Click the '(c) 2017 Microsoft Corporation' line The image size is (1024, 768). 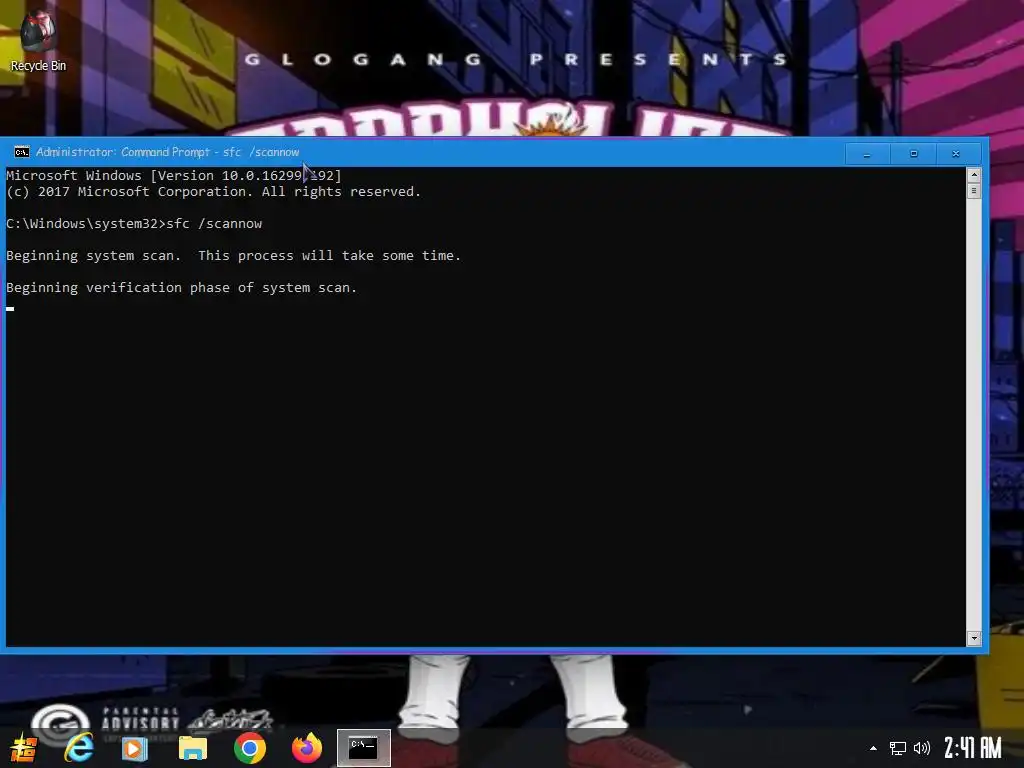pos(214,191)
